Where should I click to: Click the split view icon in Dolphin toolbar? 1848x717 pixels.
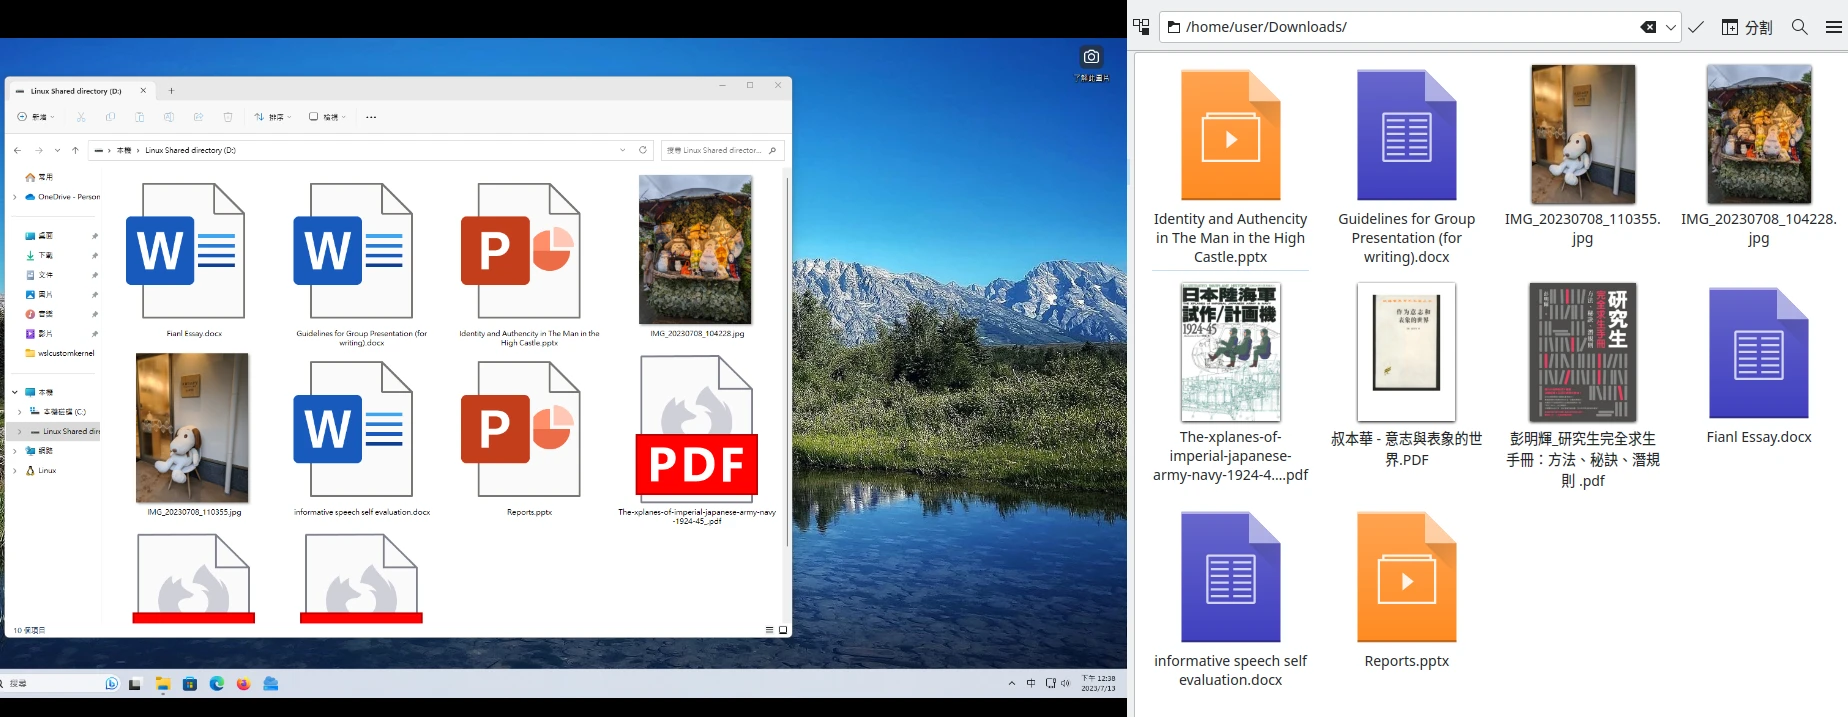(1746, 27)
